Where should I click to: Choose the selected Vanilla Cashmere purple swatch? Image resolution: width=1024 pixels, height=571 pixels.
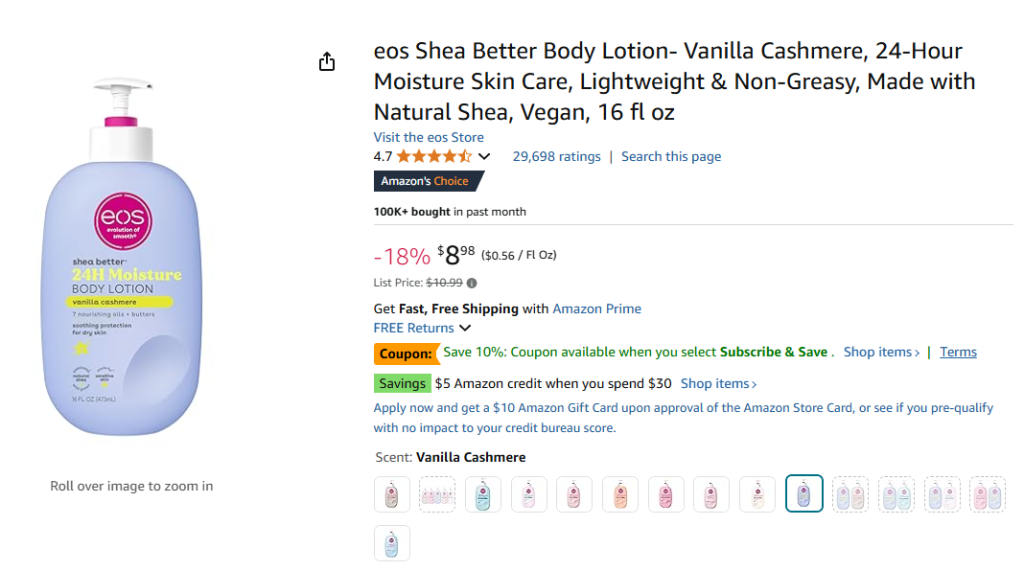click(x=804, y=494)
